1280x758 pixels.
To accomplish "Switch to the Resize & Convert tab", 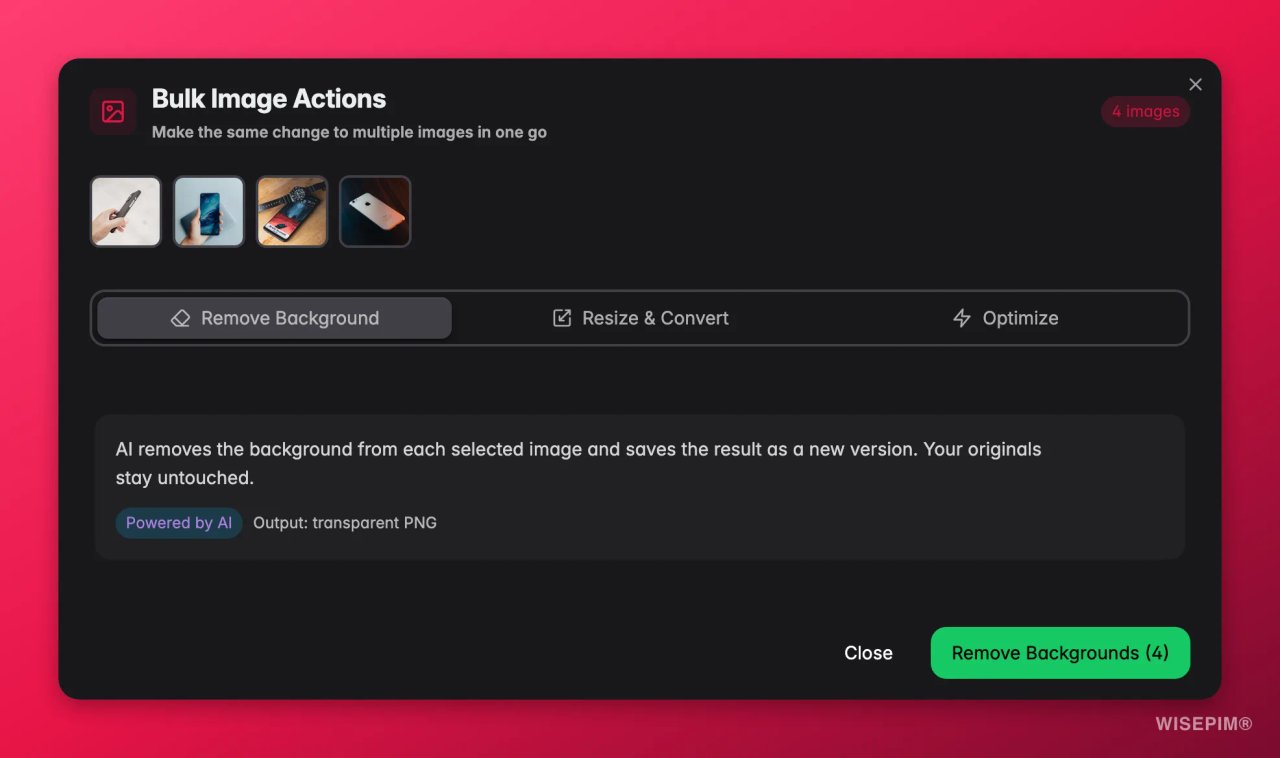I will tap(640, 318).
